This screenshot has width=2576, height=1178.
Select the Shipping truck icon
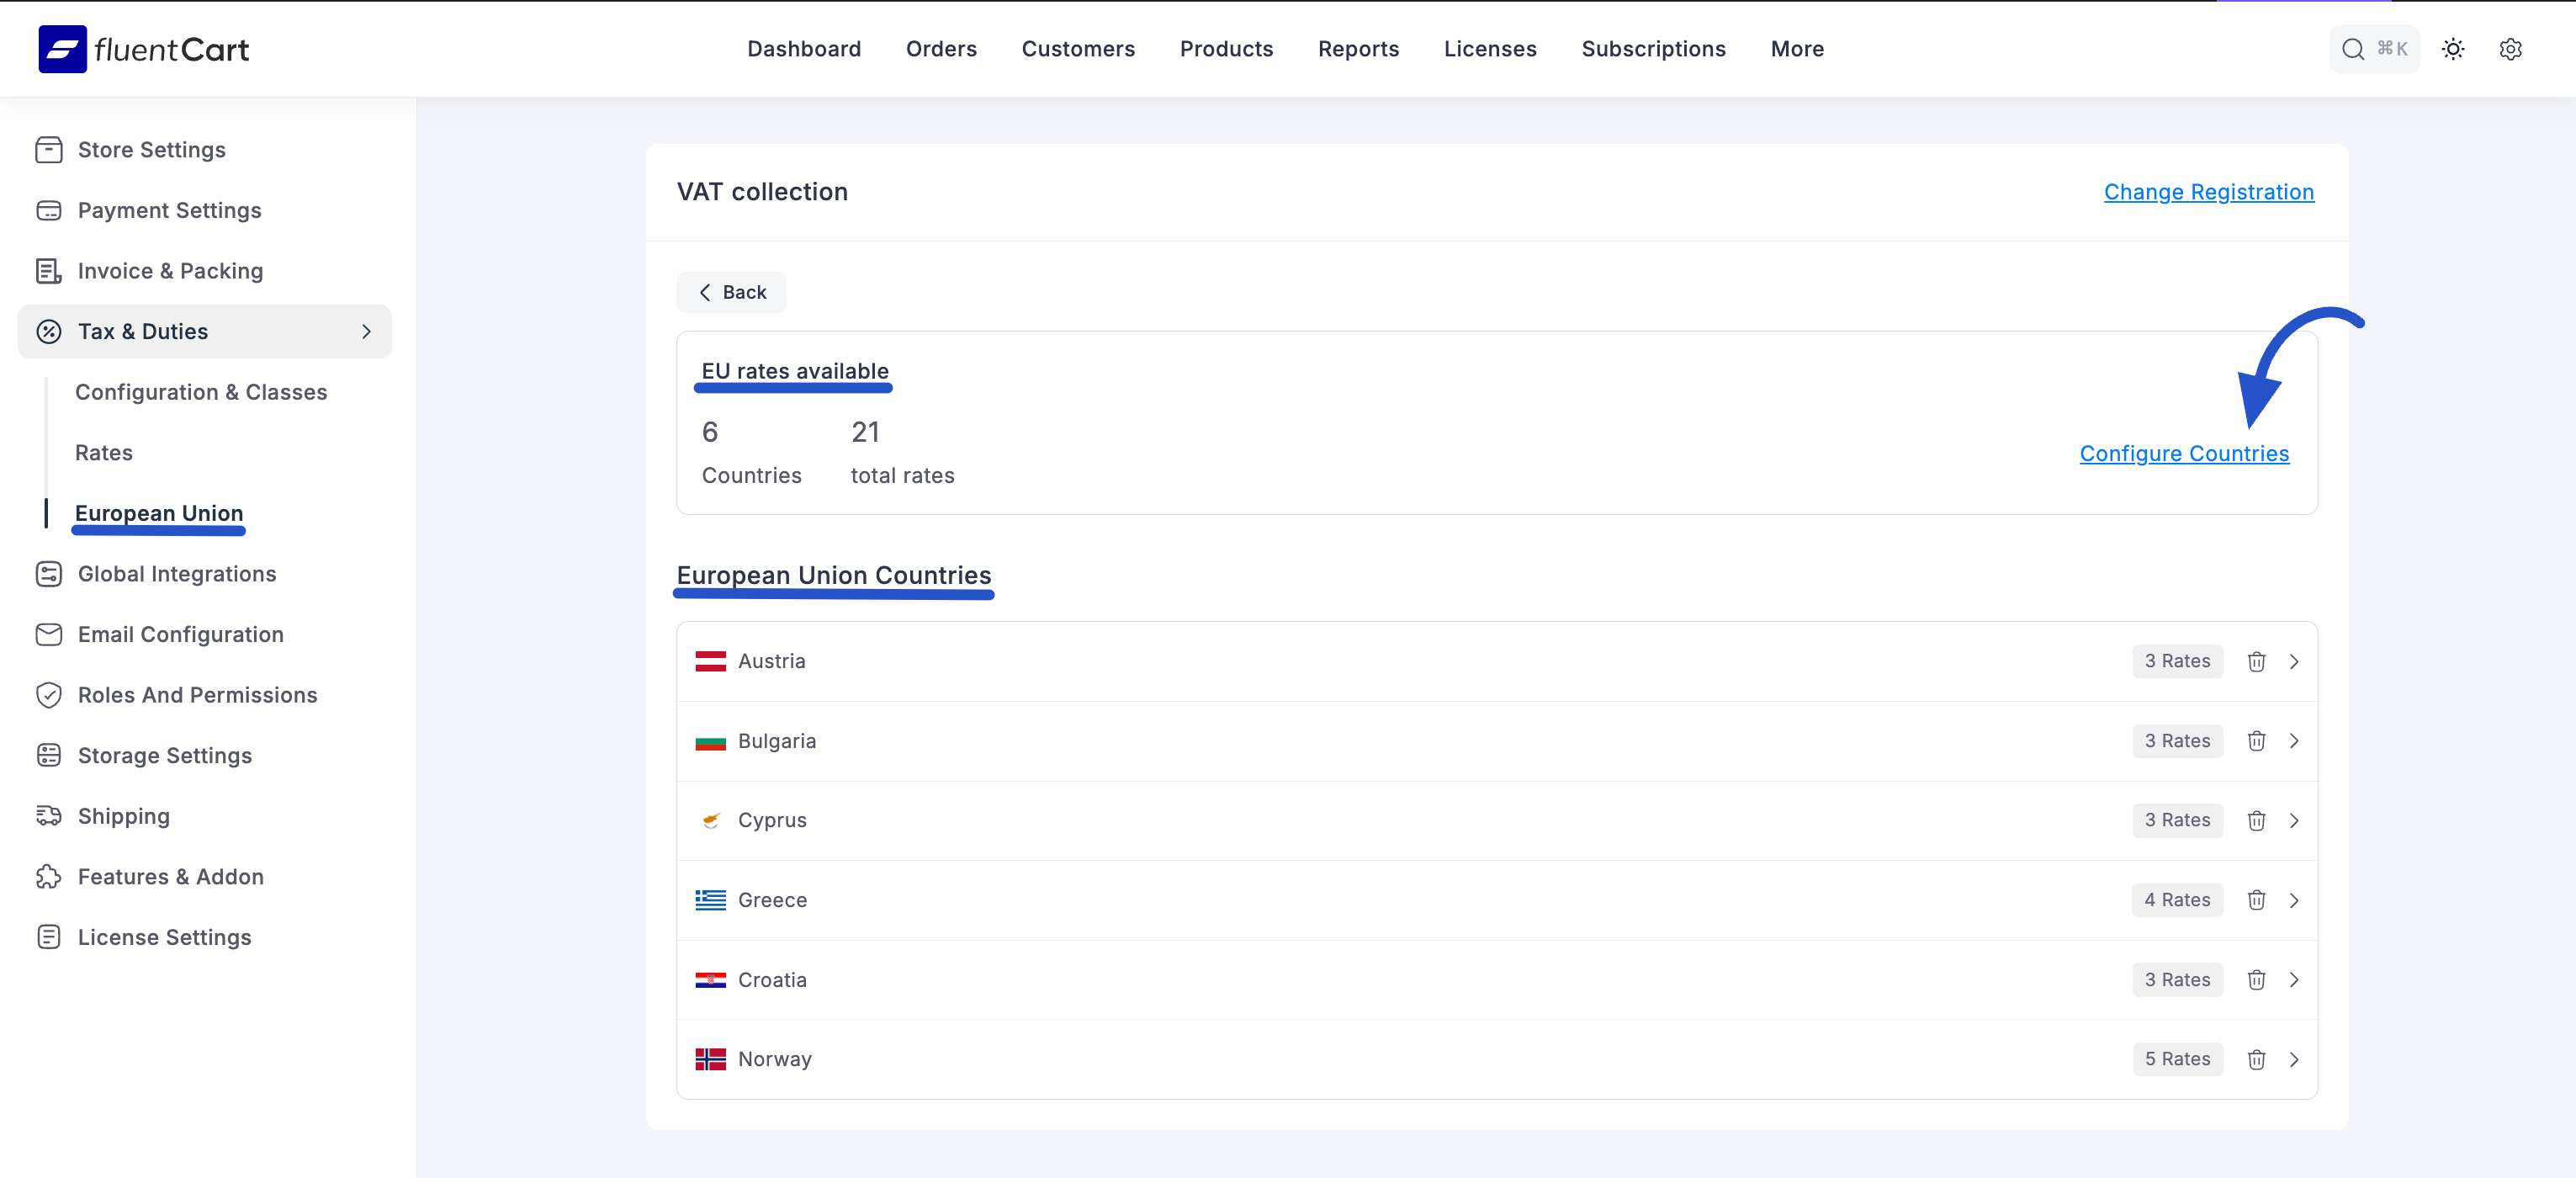50,816
